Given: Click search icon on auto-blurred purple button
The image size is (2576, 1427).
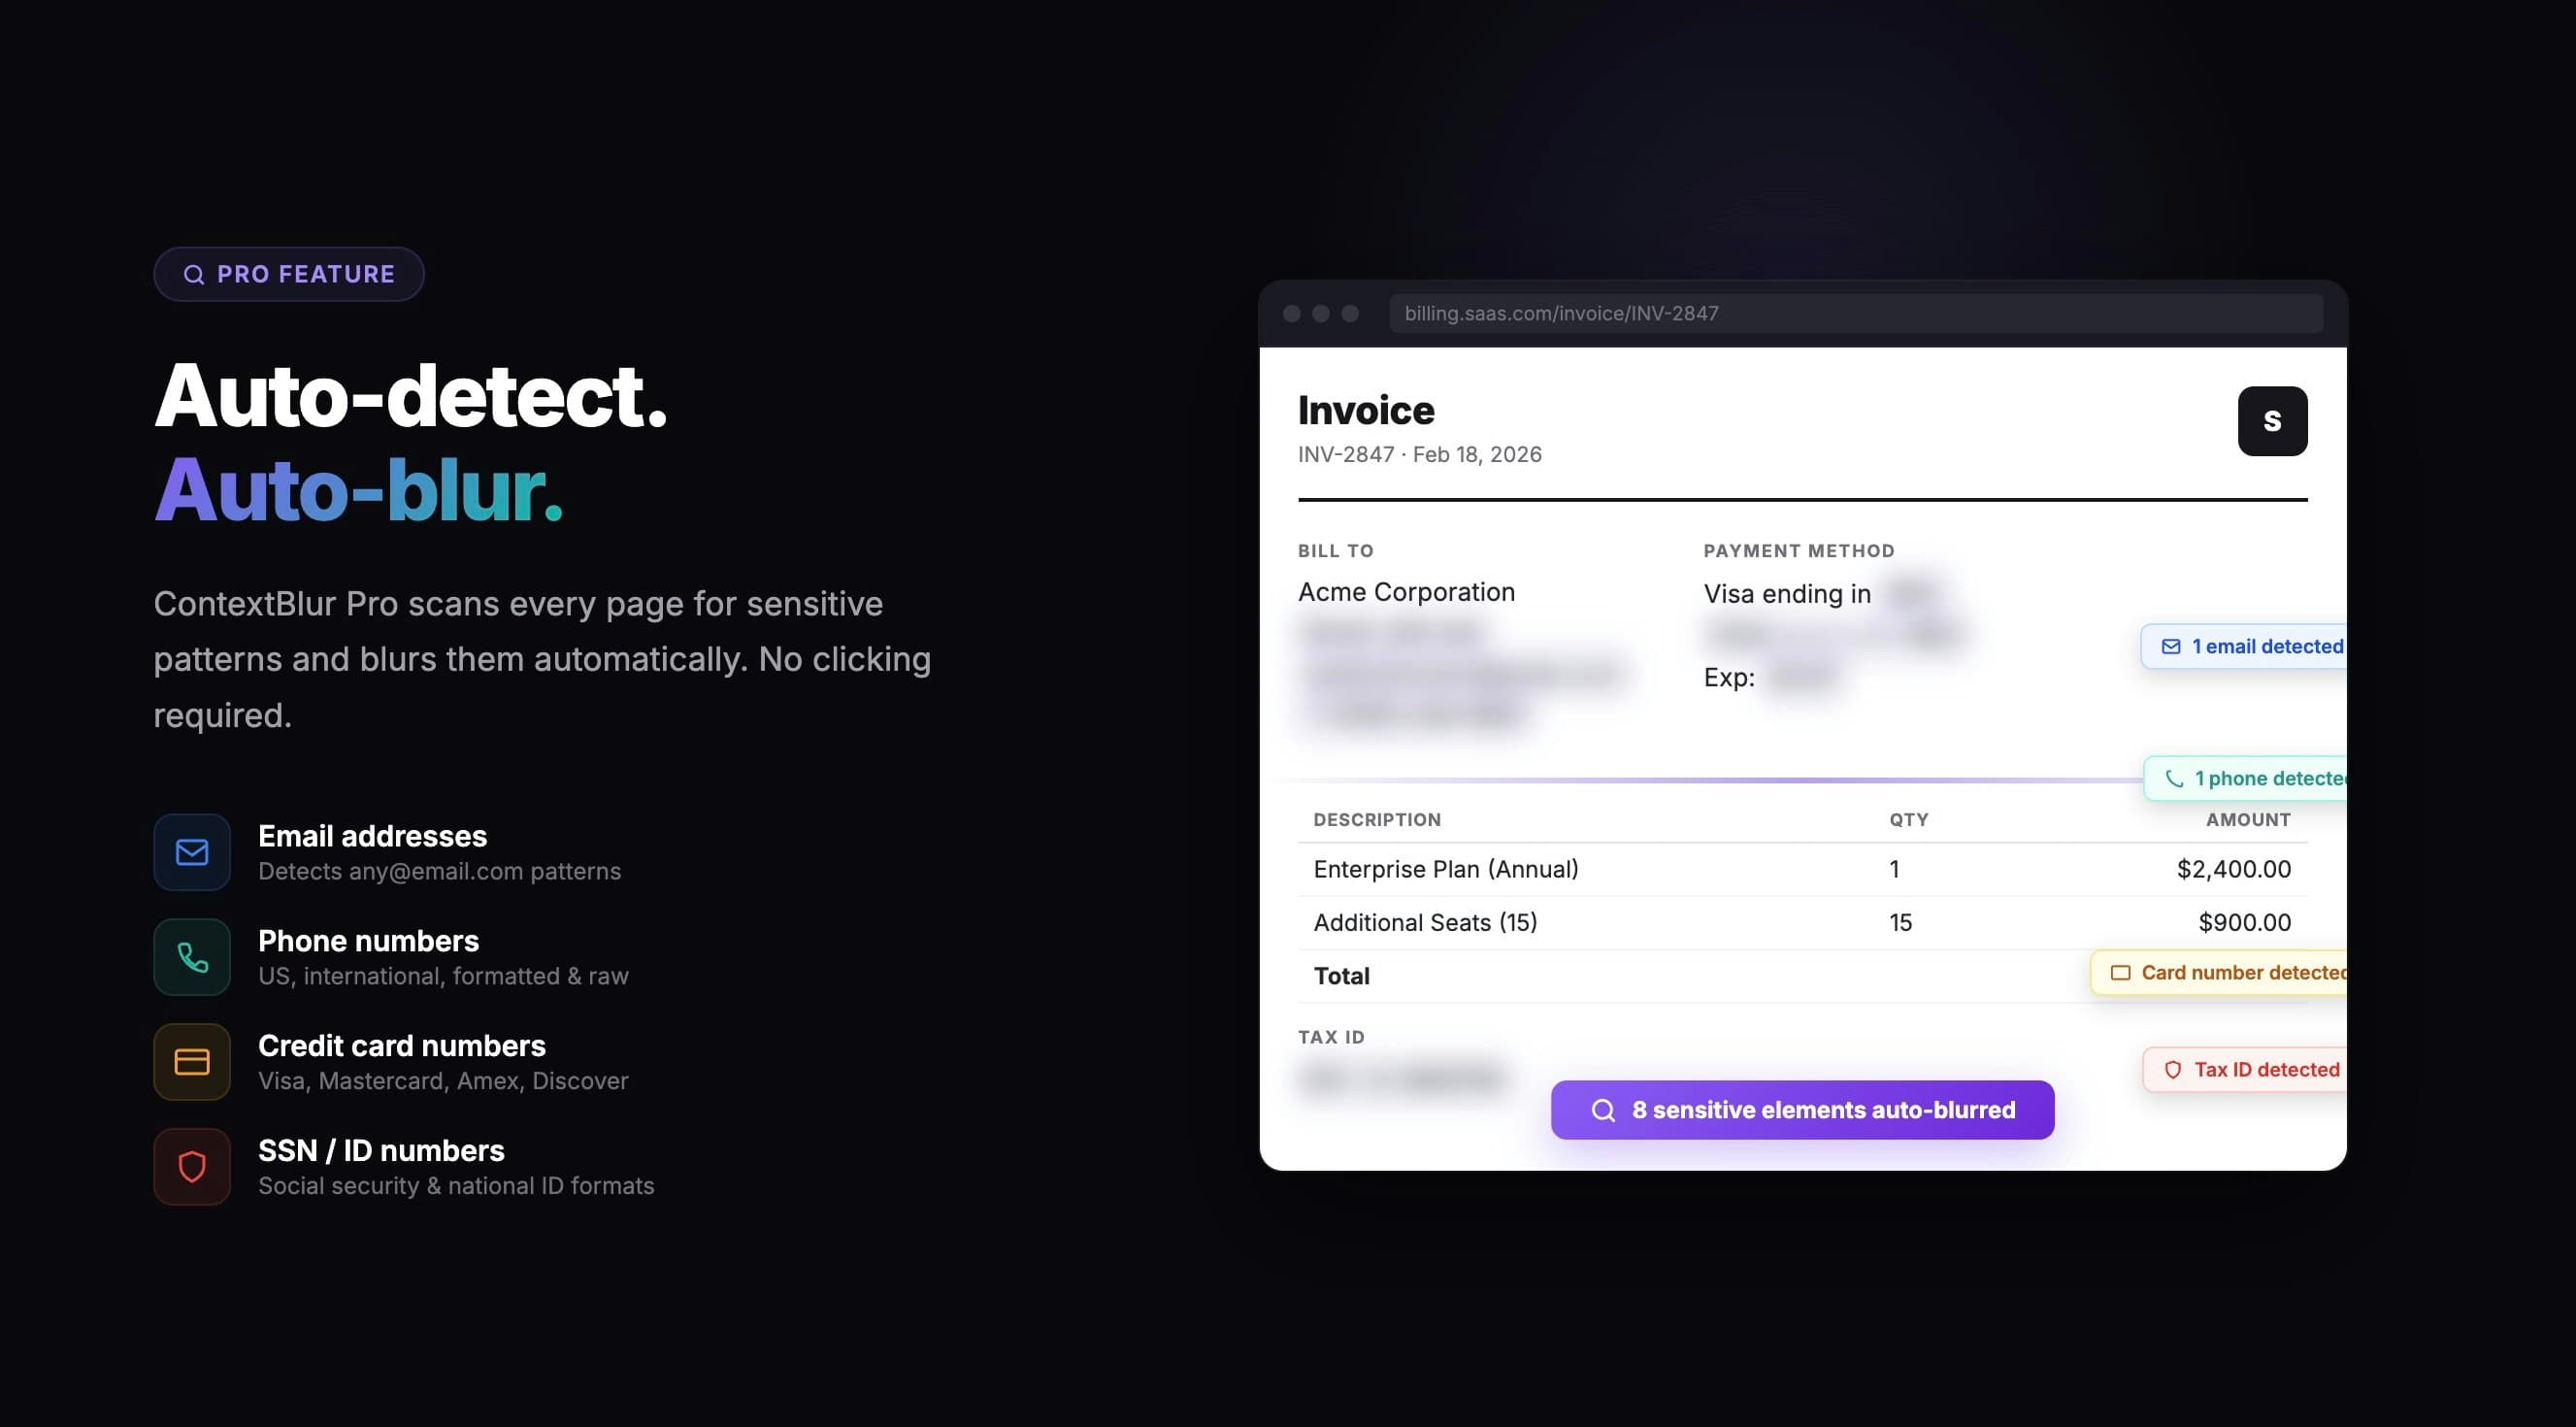Looking at the screenshot, I should [x=1603, y=1110].
